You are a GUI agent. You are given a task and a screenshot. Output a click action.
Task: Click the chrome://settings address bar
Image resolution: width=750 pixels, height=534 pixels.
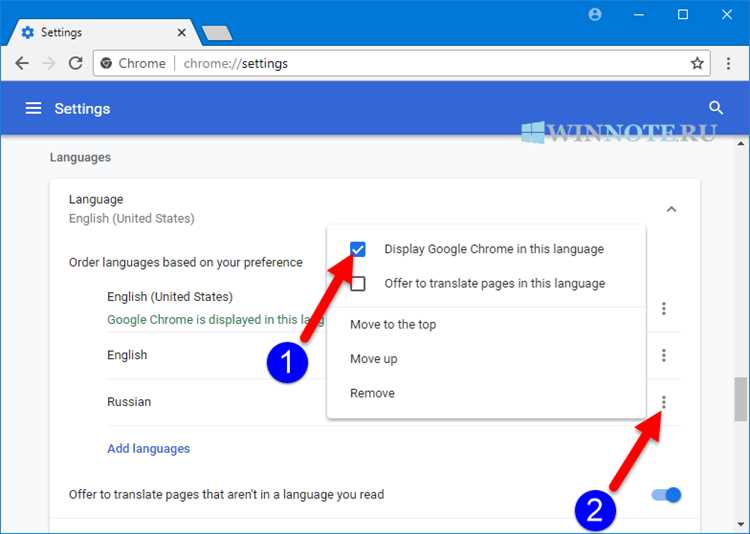coord(402,63)
